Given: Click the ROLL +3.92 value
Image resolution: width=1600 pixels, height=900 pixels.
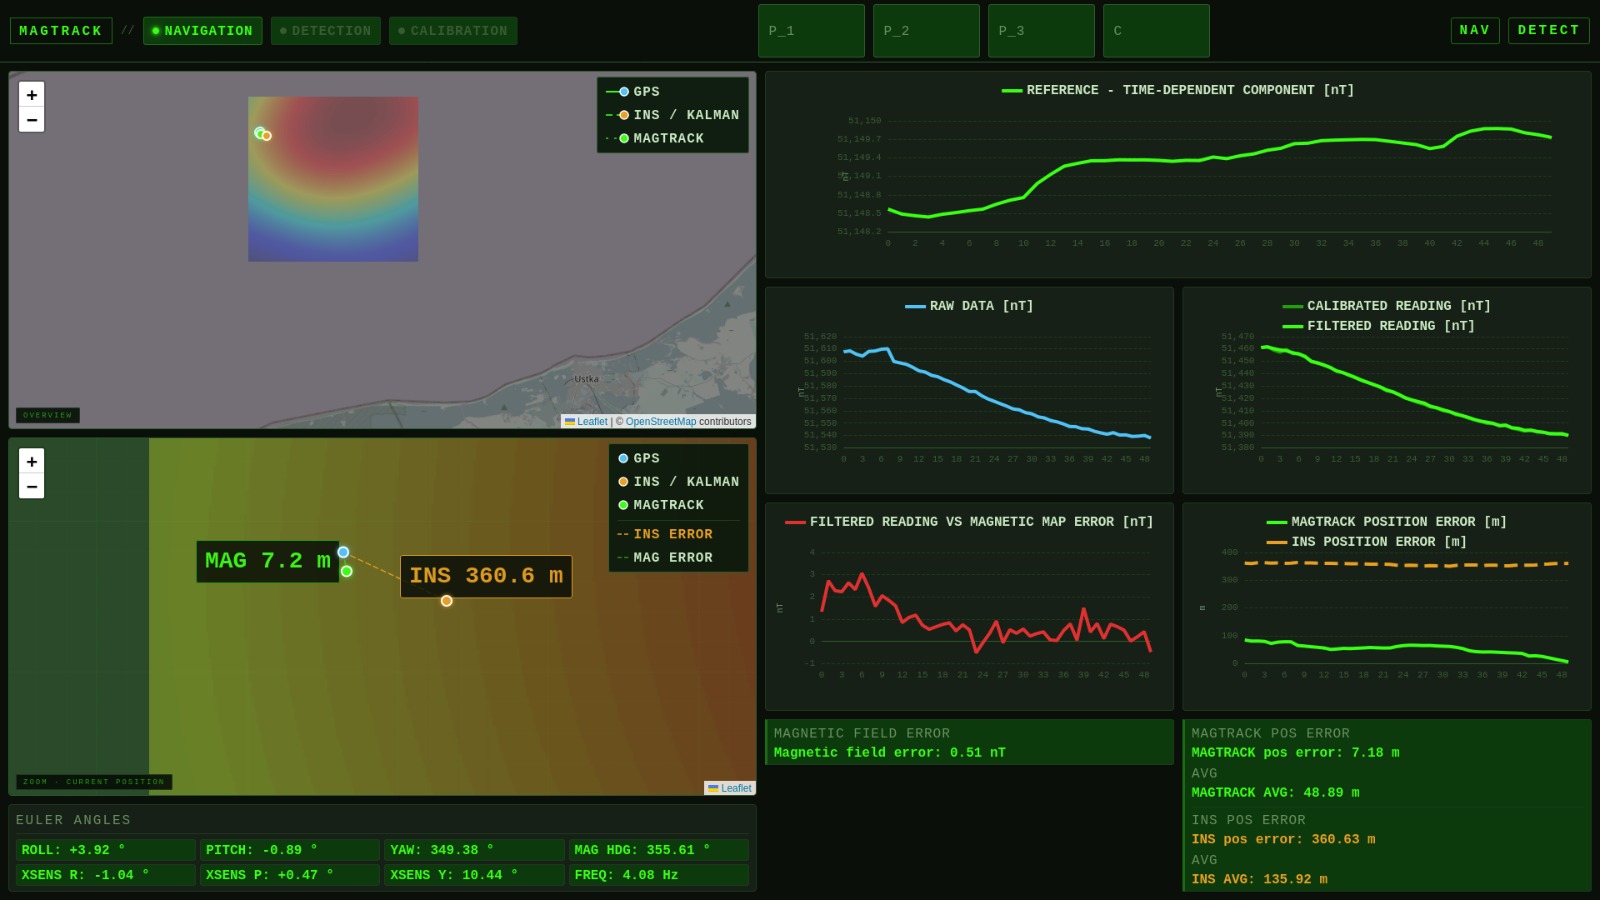Looking at the screenshot, I should coord(106,850).
